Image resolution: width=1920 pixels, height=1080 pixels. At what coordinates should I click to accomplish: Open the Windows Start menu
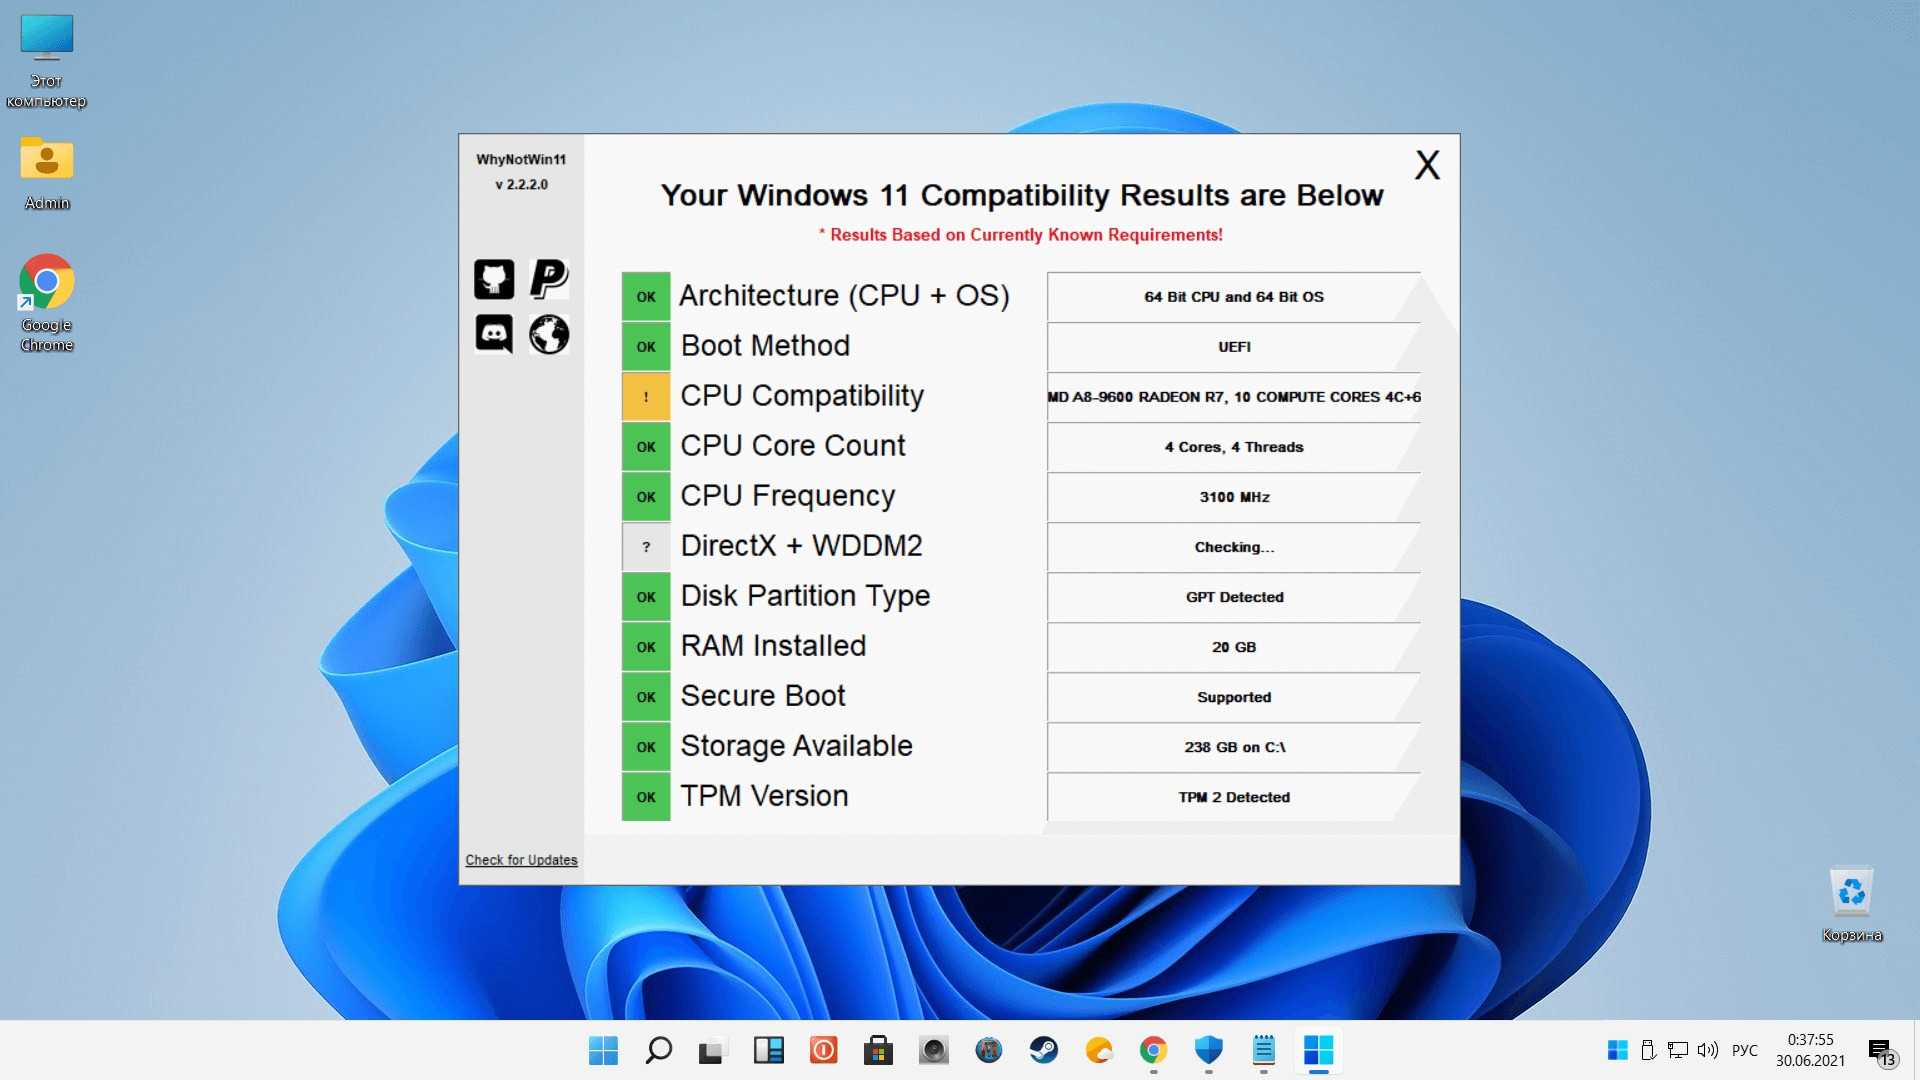coord(603,1050)
